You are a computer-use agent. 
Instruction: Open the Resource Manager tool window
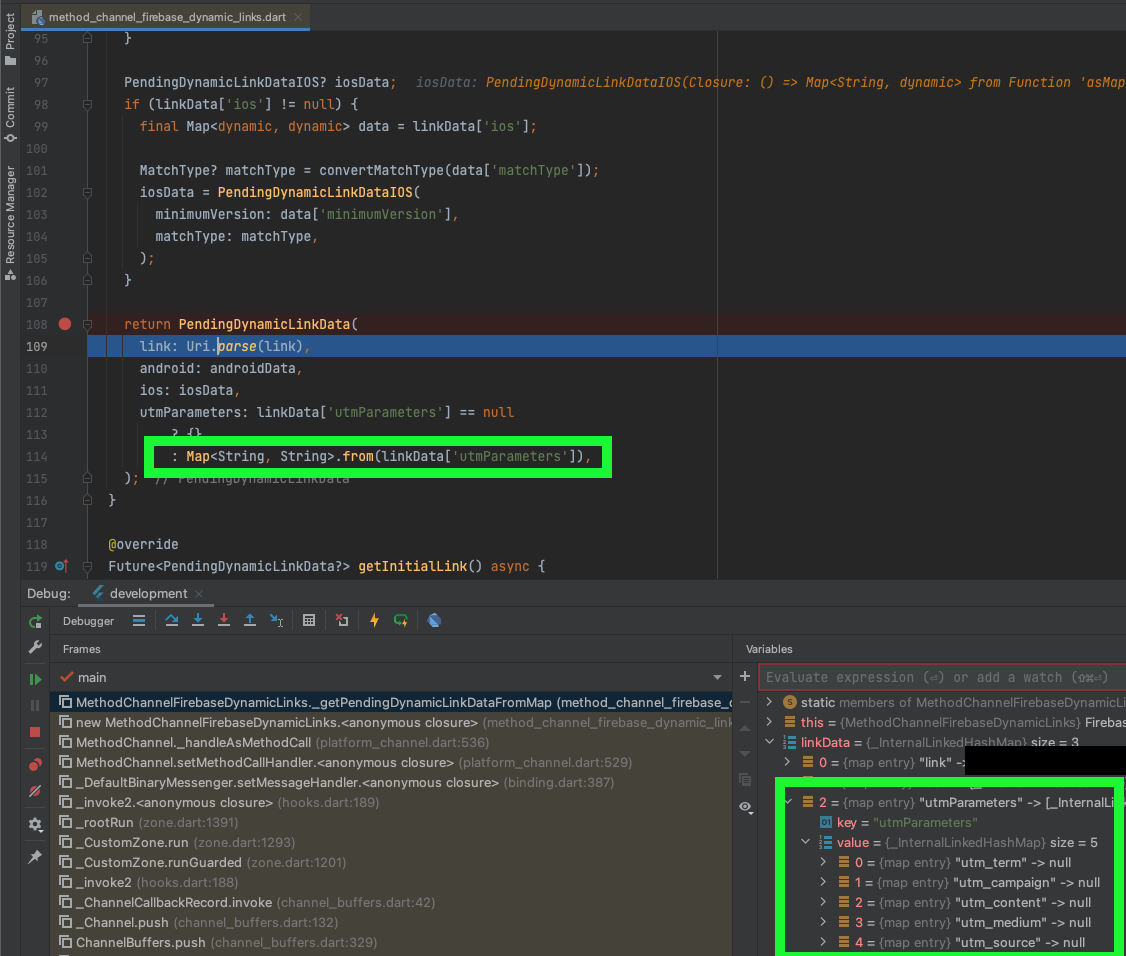click(x=10, y=223)
